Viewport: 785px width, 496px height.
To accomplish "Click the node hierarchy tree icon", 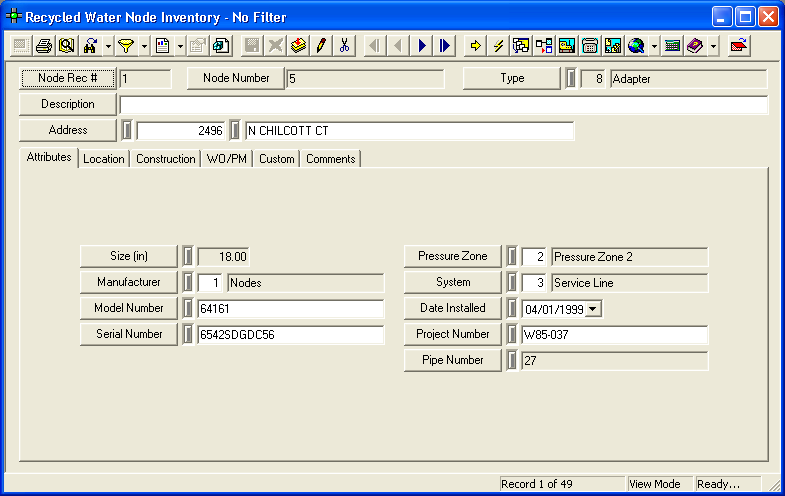I will pos(544,46).
